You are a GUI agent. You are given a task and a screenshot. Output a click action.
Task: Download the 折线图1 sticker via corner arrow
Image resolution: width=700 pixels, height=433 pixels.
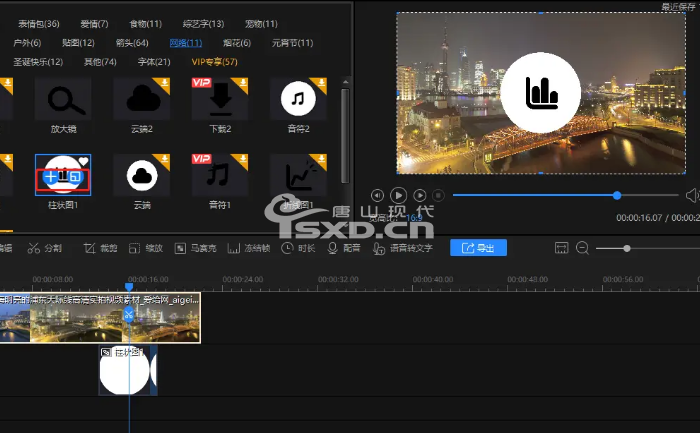click(x=321, y=159)
